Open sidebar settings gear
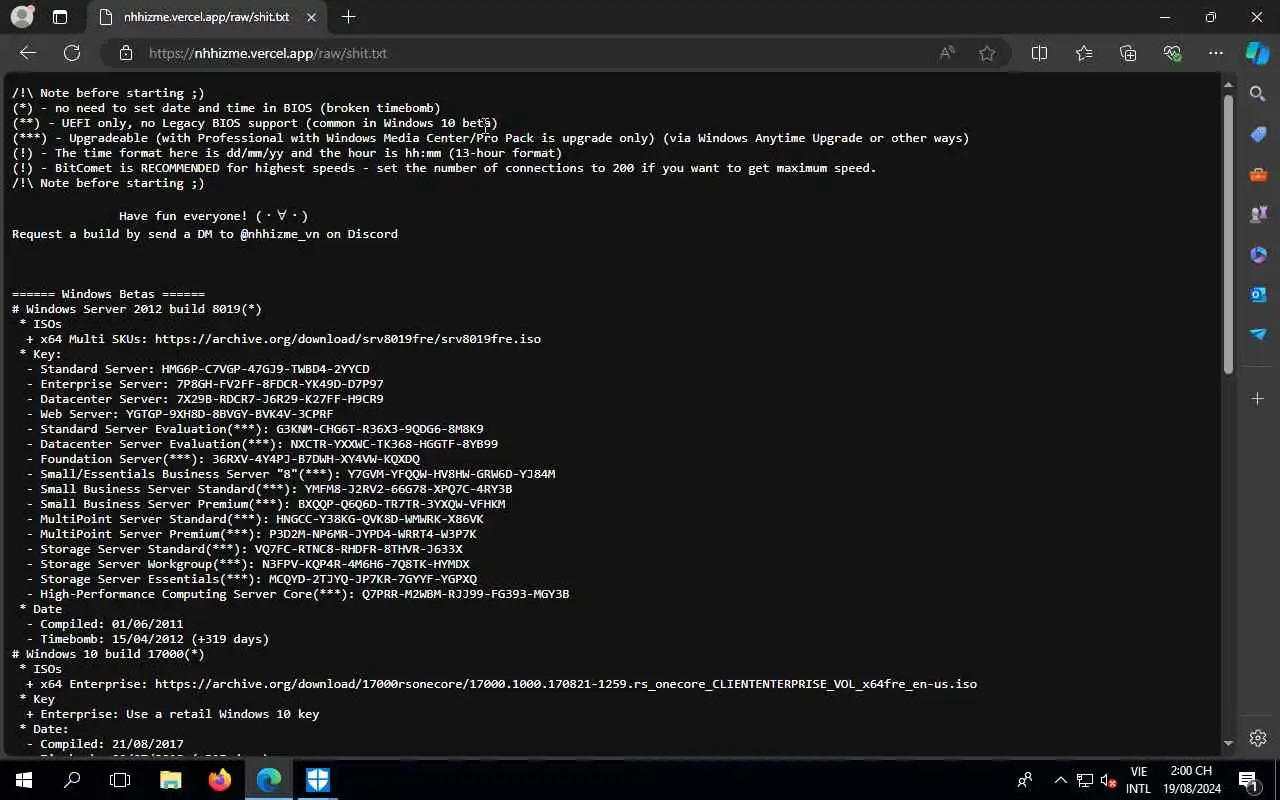This screenshot has width=1280, height=800. click(x=1258, y=738)
